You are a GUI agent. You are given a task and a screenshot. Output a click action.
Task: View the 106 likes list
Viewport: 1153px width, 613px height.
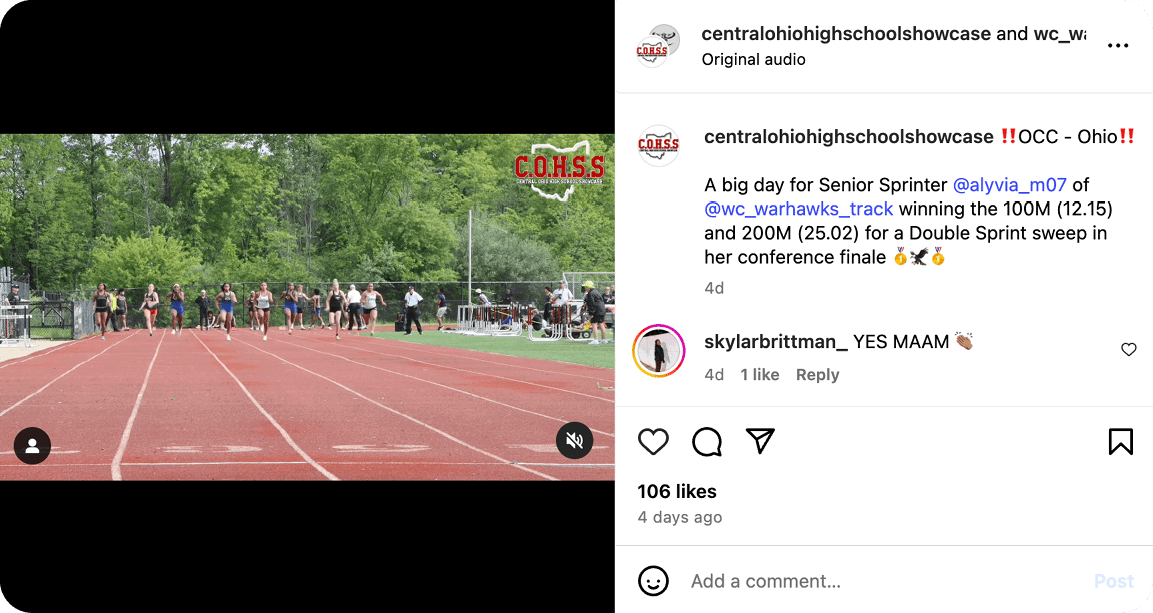click(677, 491)
